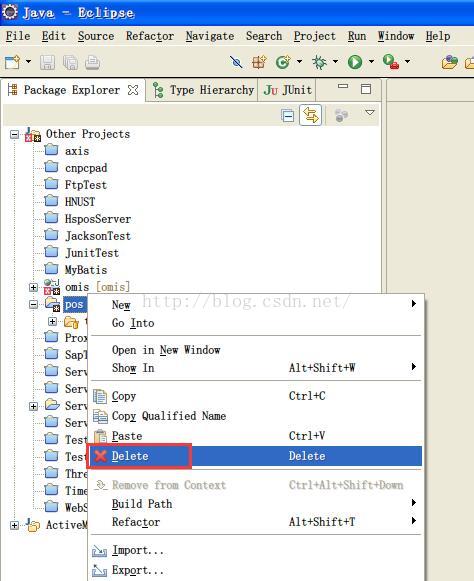Minimize the Package Explorer view
Viewport: 474px width, 581px height.
(x=343, y=87)
